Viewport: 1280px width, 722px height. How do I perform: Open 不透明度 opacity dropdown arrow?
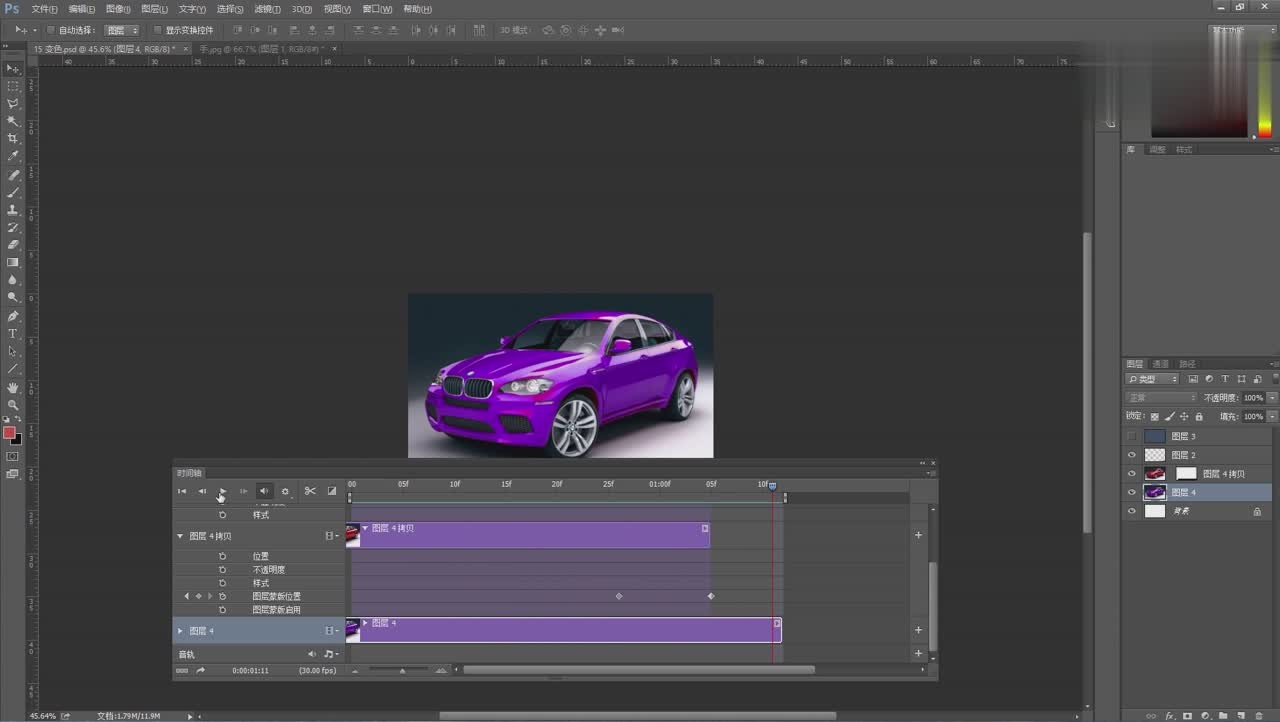pyautogui.click(x=1272, y=398)
